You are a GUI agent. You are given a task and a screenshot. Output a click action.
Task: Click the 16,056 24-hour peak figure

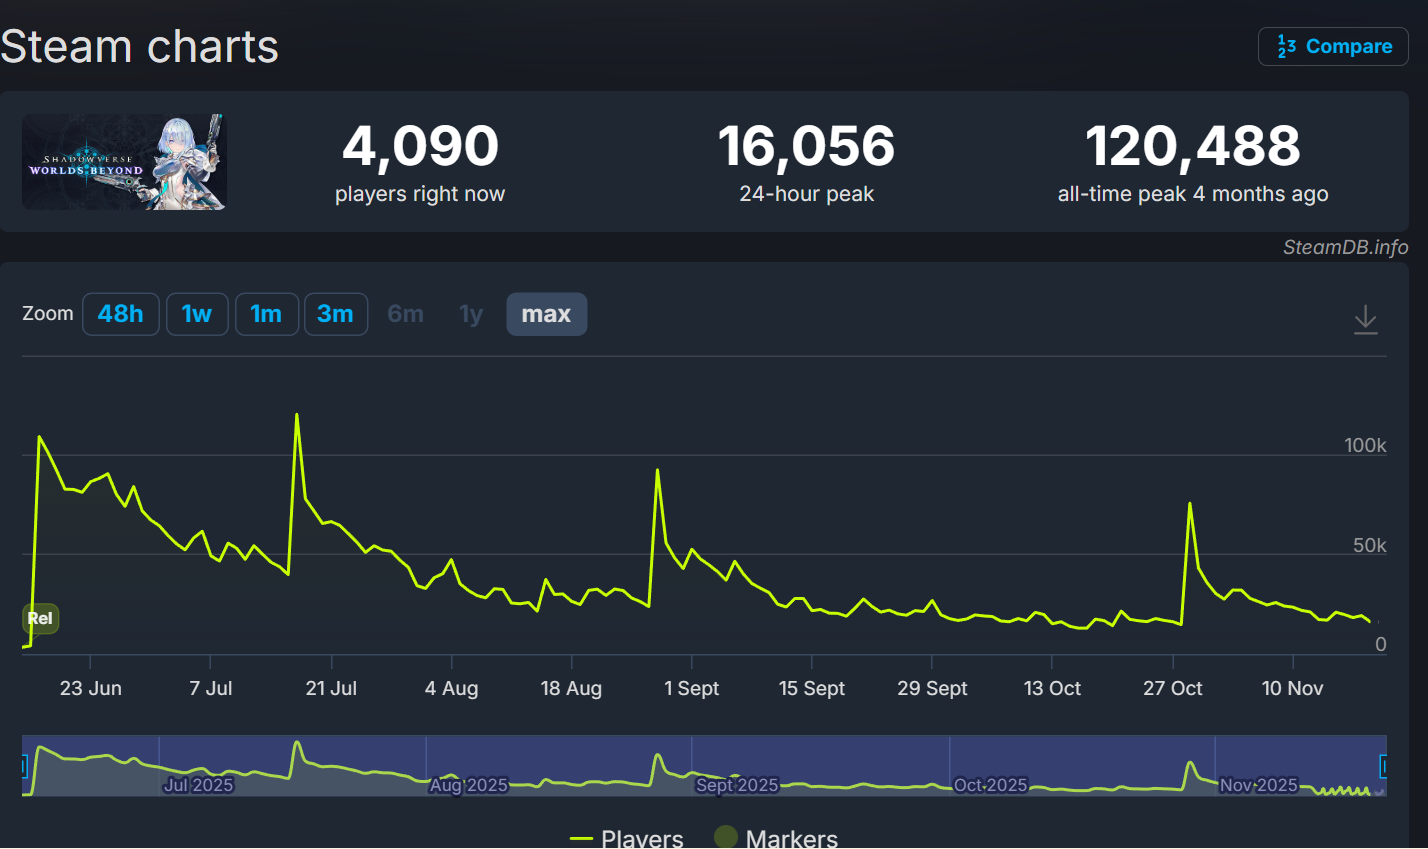[x=806, y=146]
